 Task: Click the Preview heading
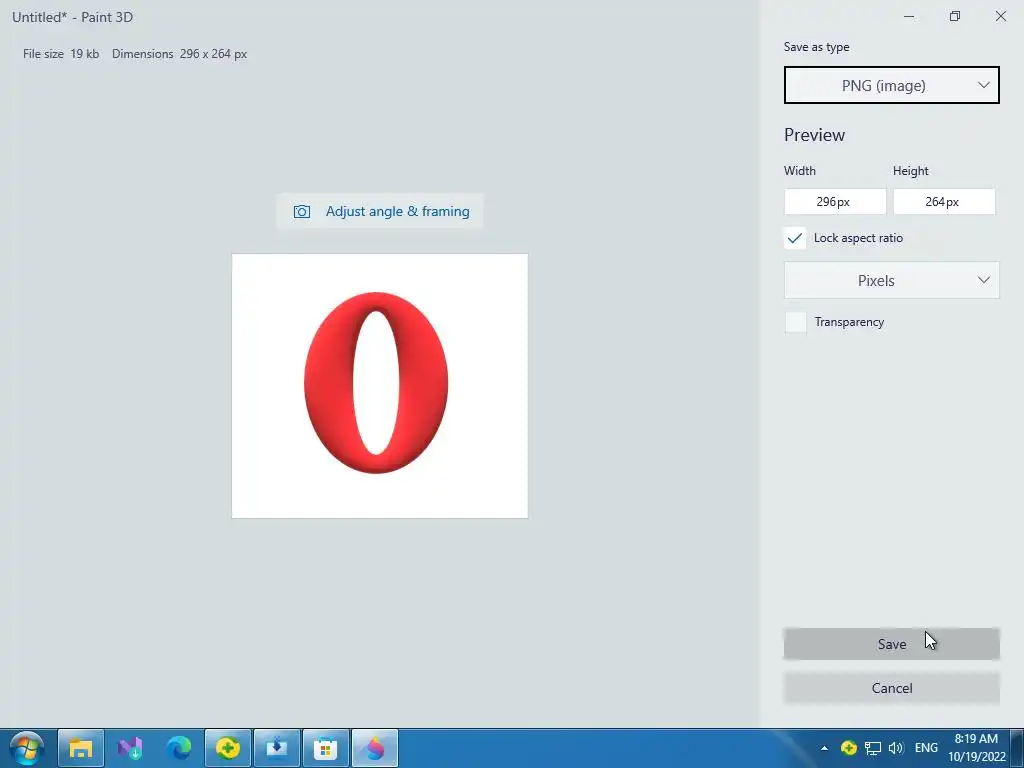click(814, 135)
